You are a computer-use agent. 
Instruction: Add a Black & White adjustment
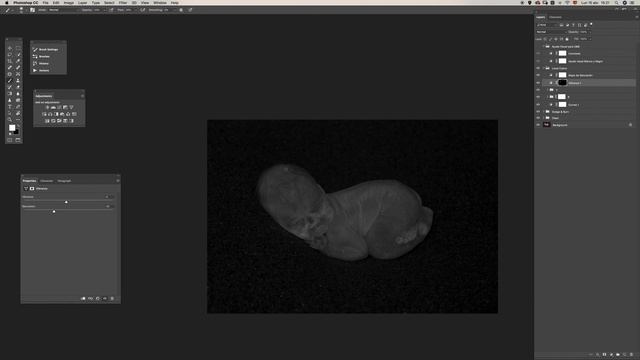(56, 114)
